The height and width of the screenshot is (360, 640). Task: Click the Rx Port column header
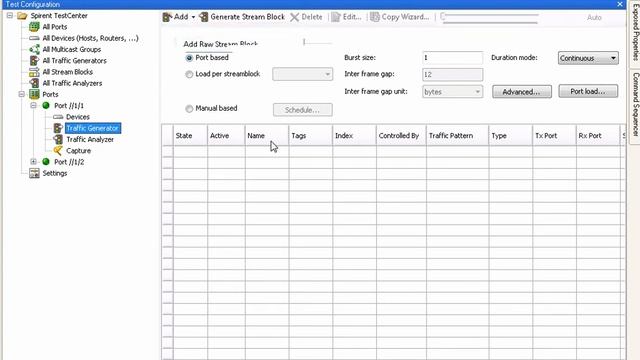point(598,136)
